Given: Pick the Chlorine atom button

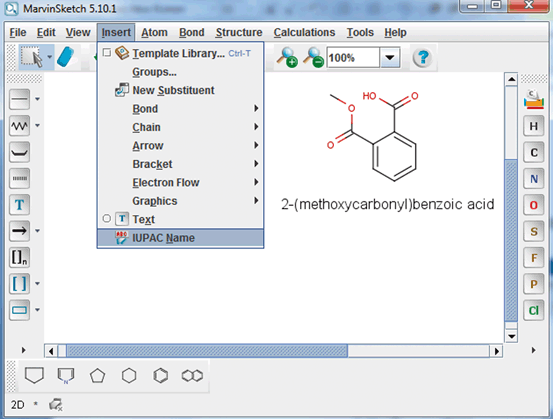Looking at the screenshot, I should click(534, 310).
